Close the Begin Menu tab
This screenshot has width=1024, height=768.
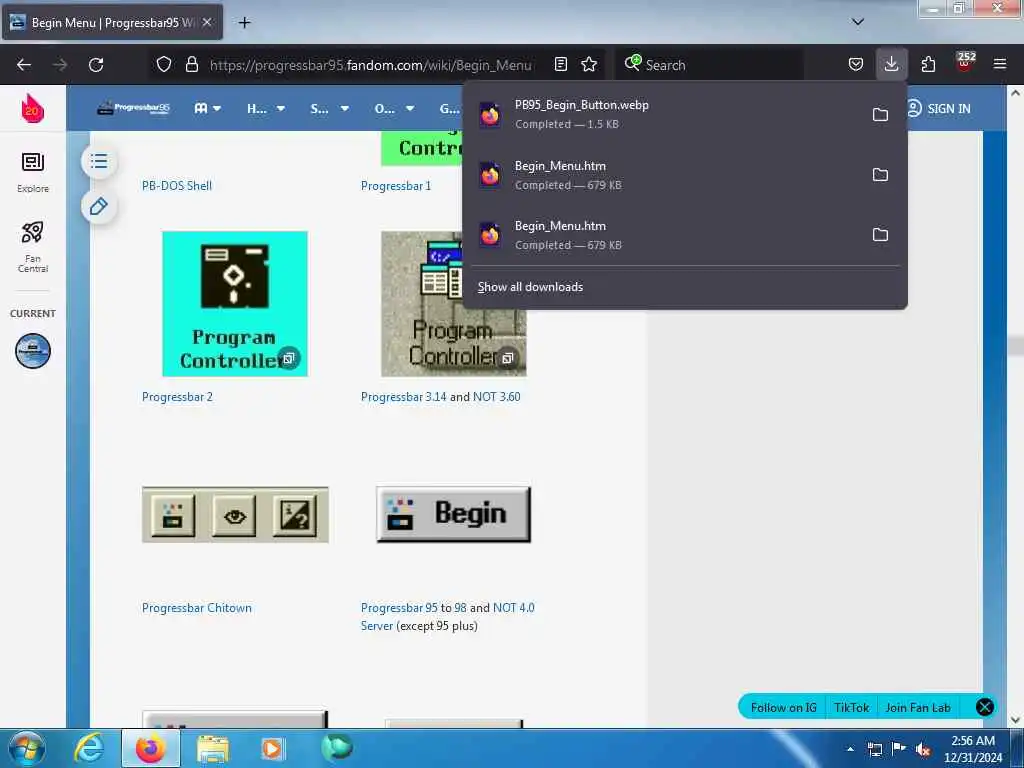(206, 22)
